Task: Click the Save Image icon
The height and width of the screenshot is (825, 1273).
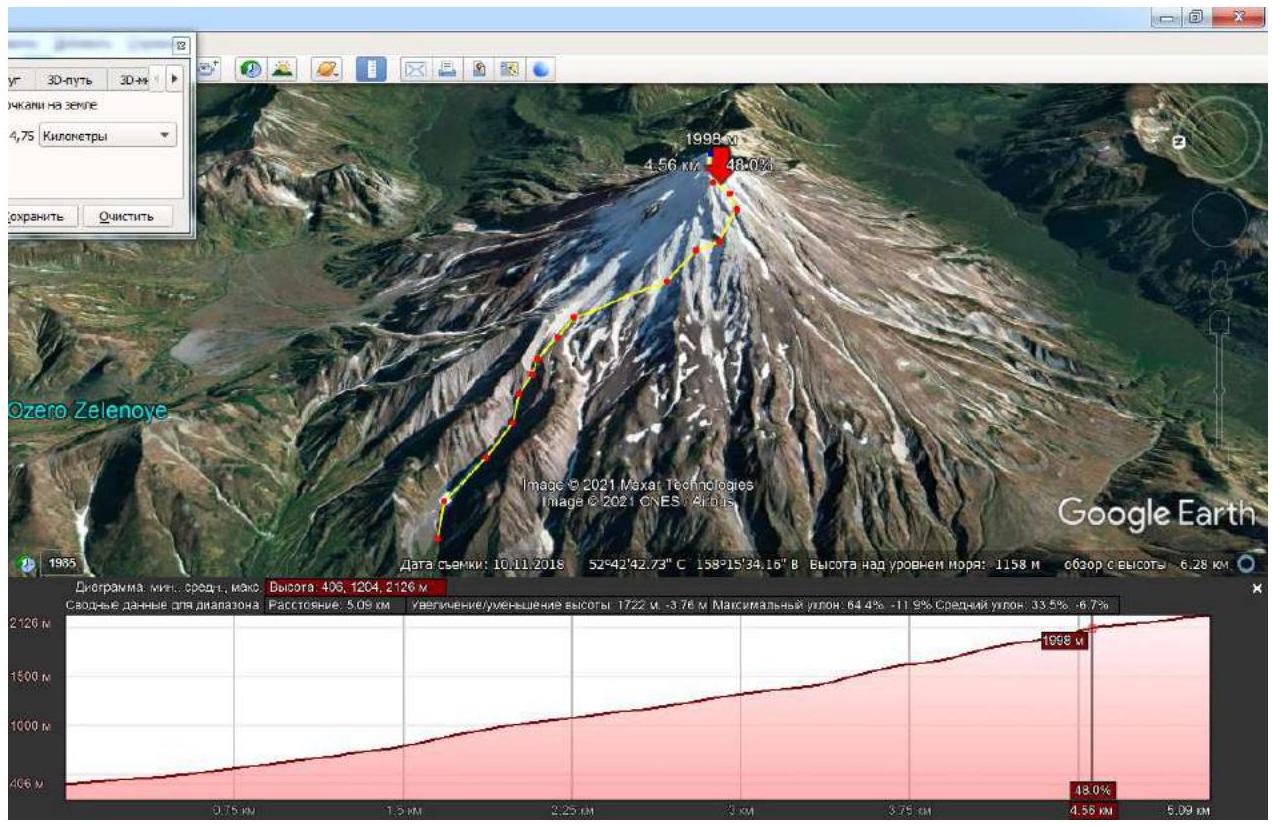Action: pos(479,69)
